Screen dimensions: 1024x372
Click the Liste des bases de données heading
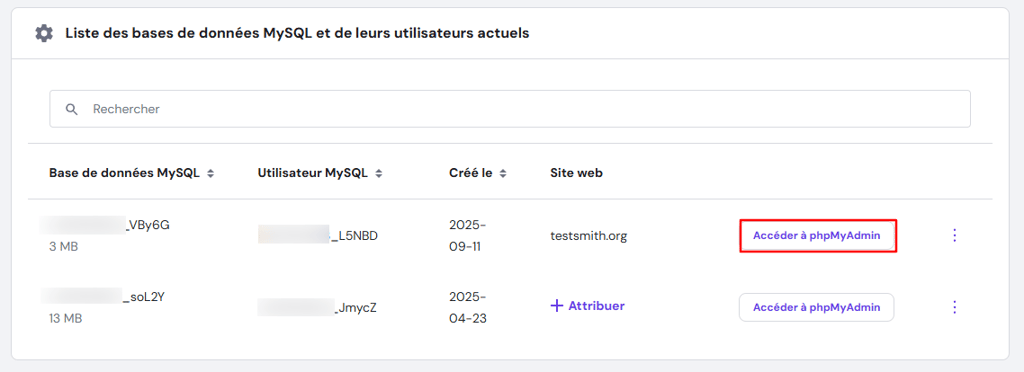tap(297, 33)
